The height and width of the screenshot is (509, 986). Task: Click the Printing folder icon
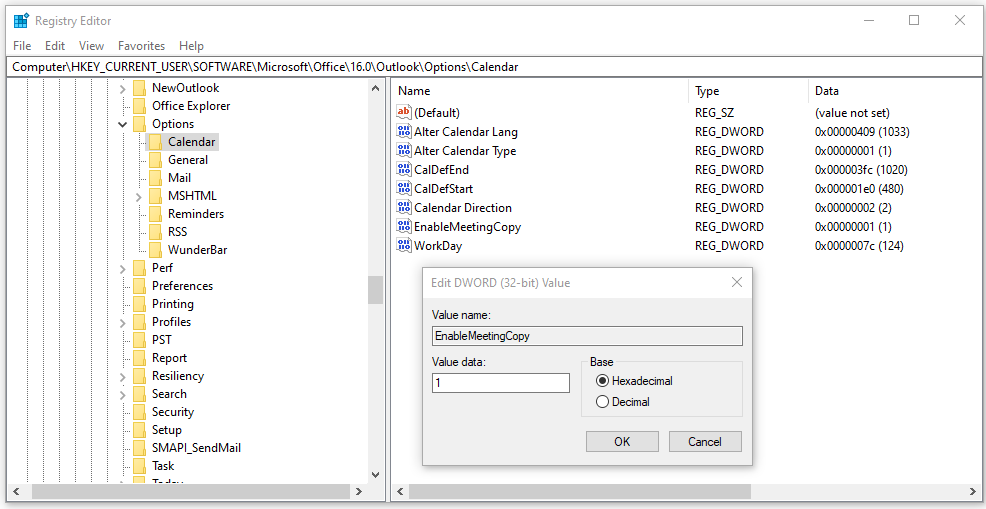pyautogui.click(x=140, y=304)
